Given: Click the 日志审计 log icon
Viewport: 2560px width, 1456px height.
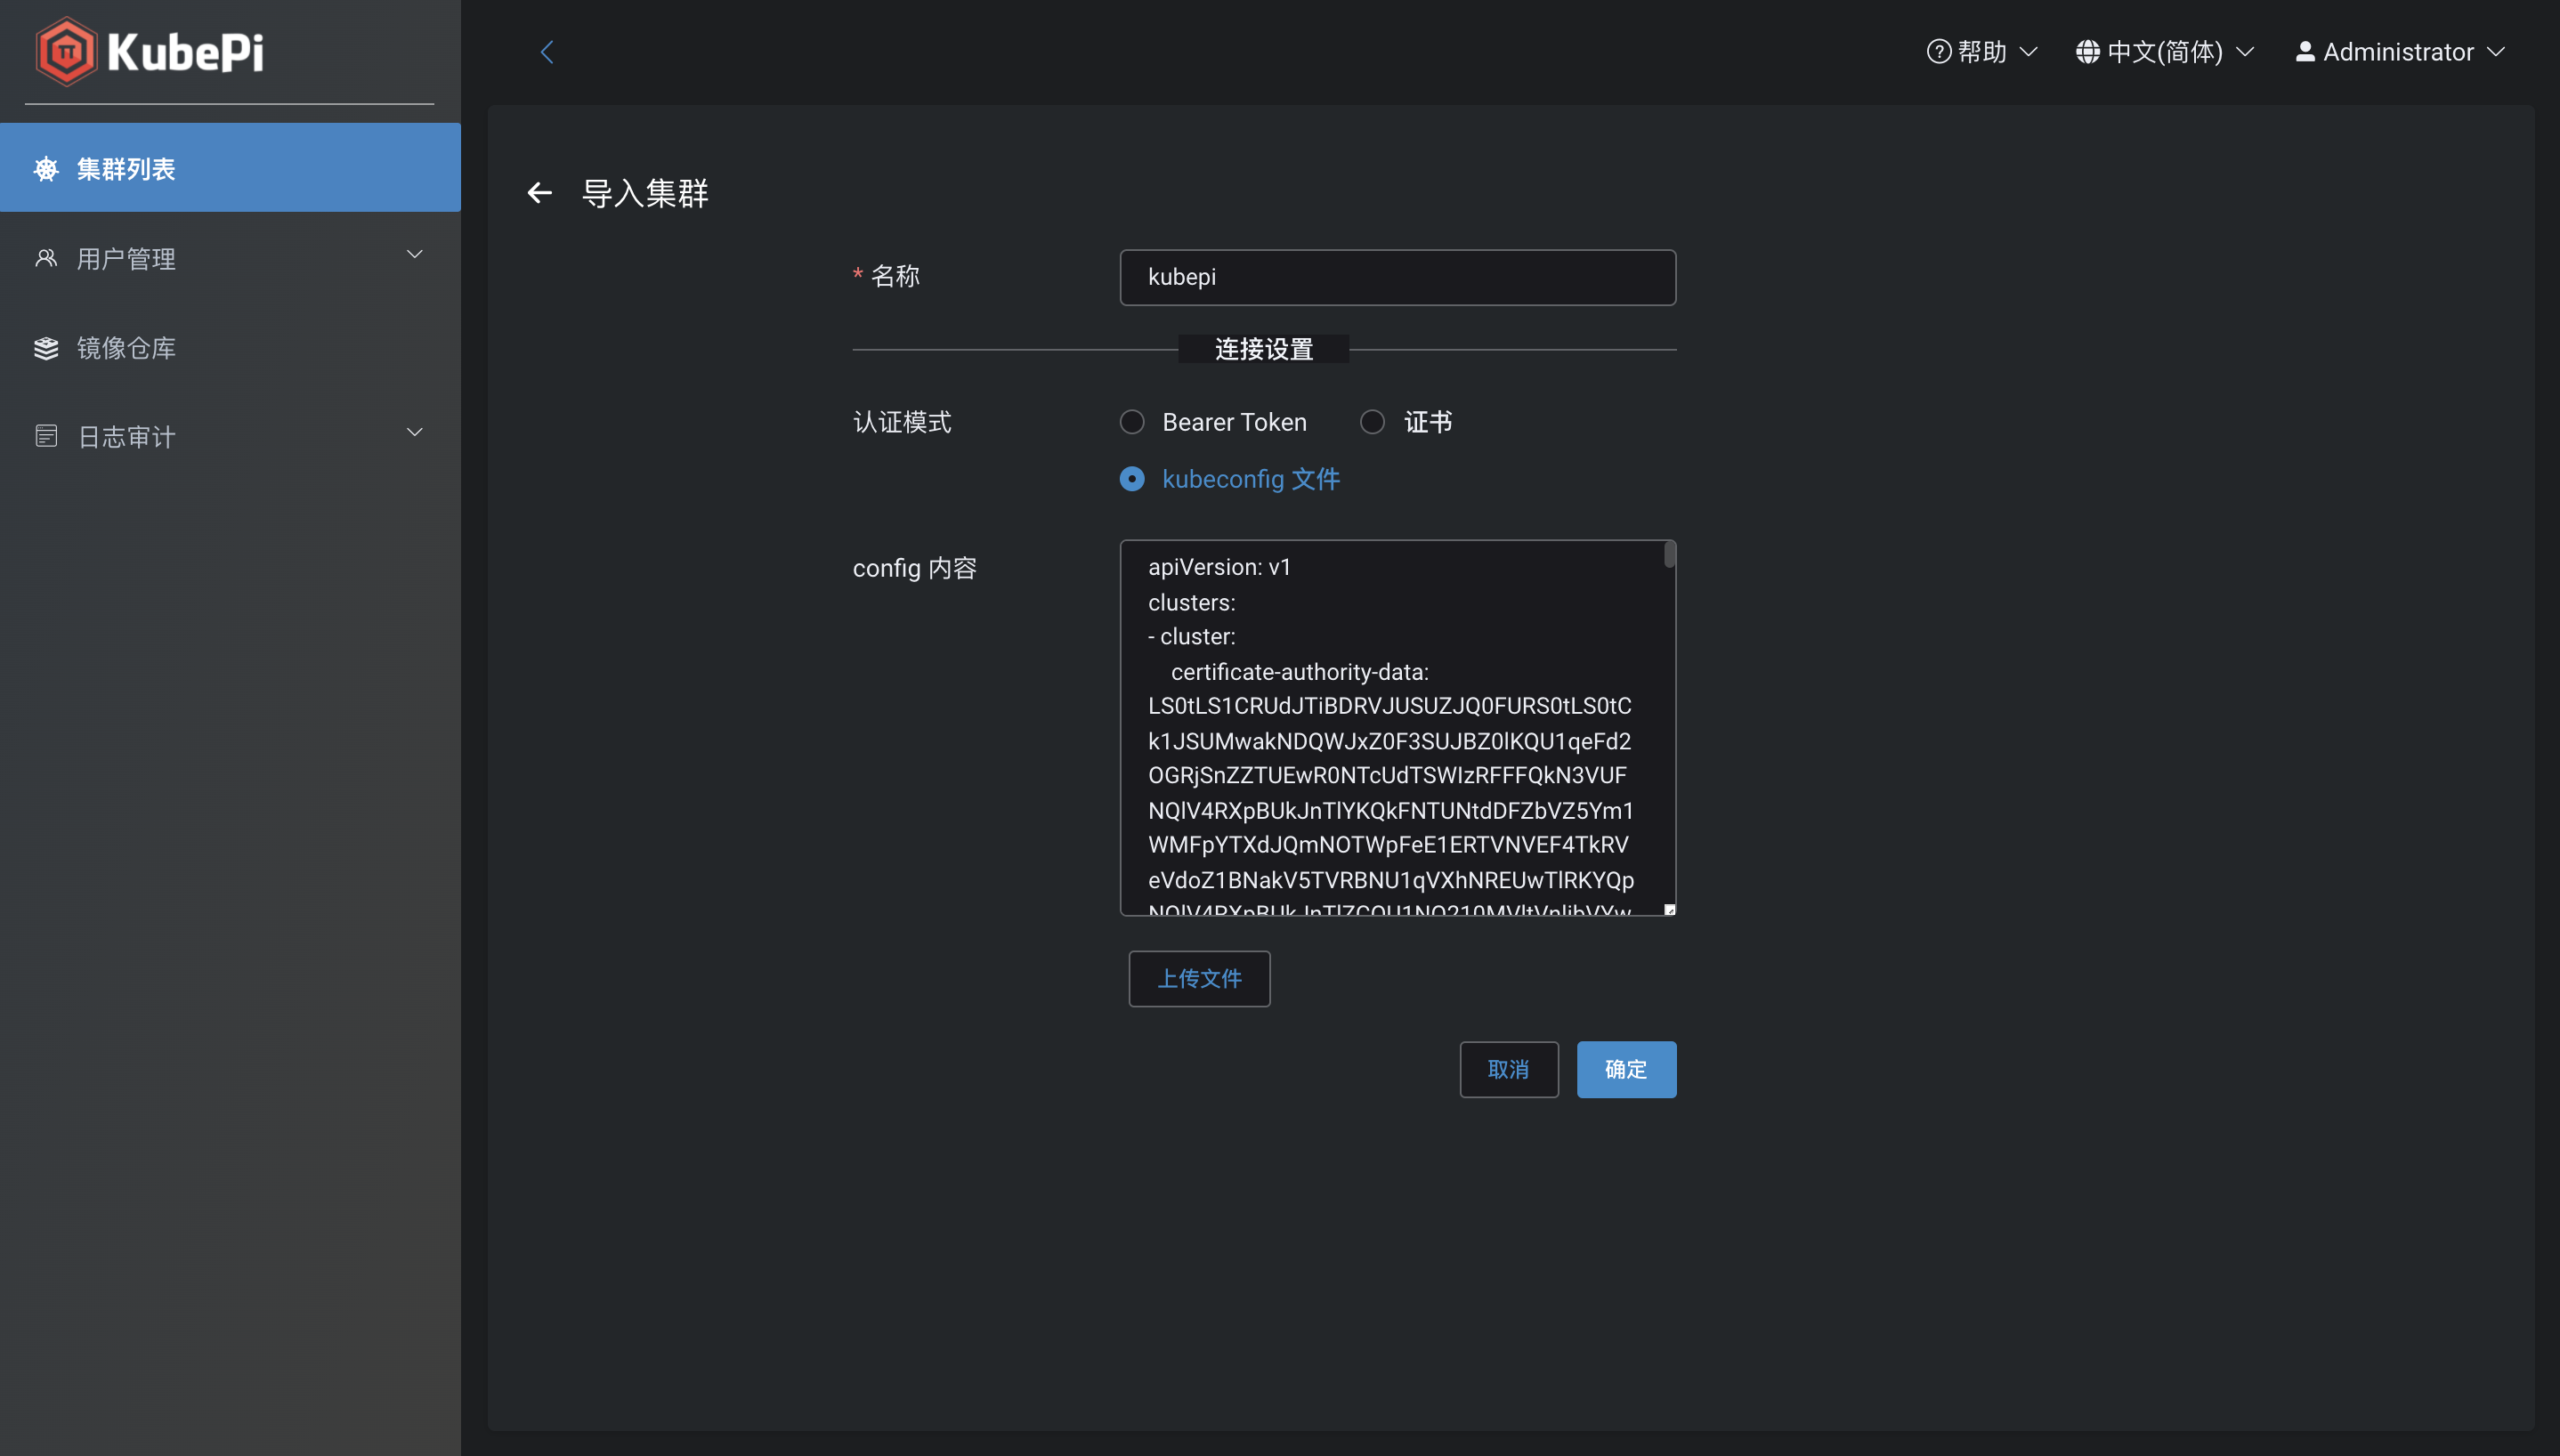Looking at the screenshot, I should (46, 435).
